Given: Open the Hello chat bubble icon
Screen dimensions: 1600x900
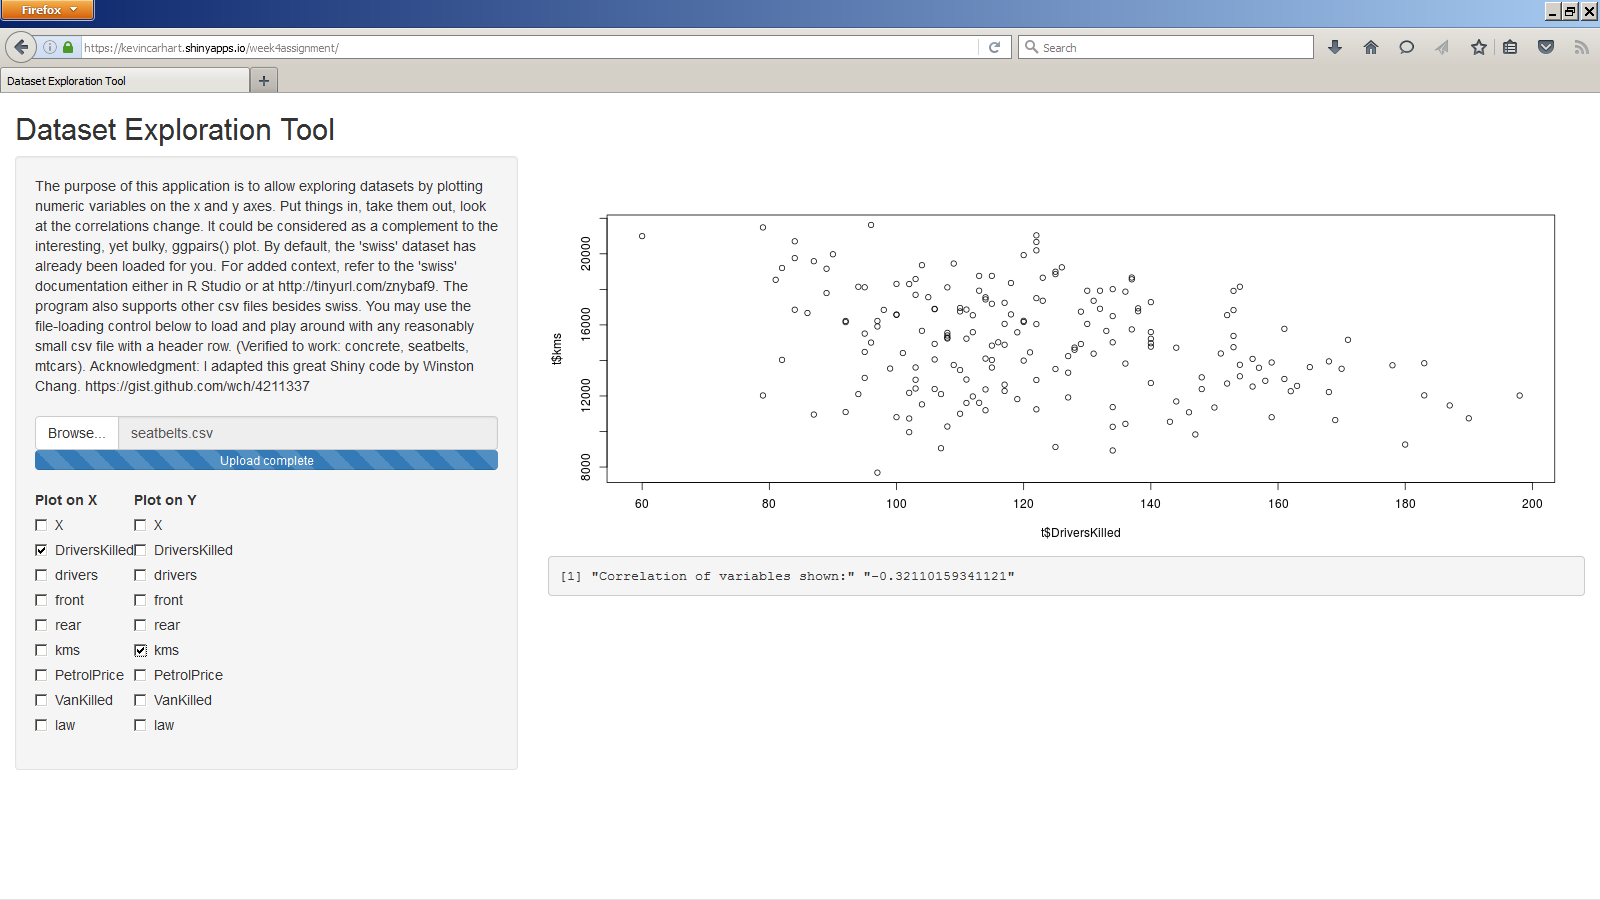Looking at the screenshot, I should 1406,47.
